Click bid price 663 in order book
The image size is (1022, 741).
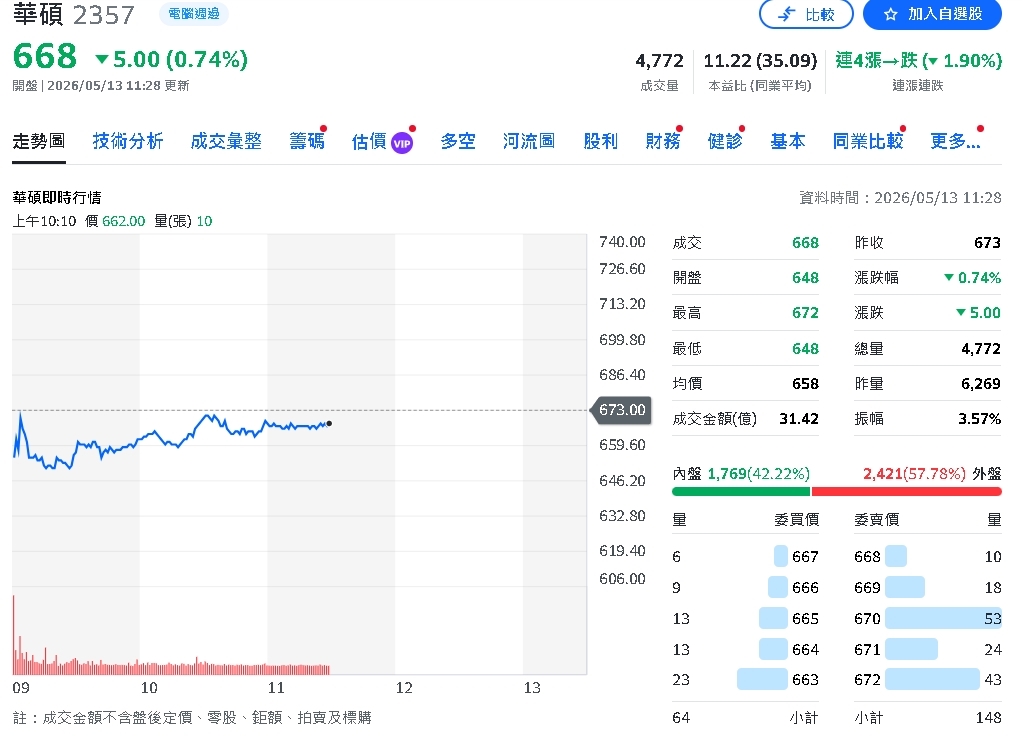(805, 680)
